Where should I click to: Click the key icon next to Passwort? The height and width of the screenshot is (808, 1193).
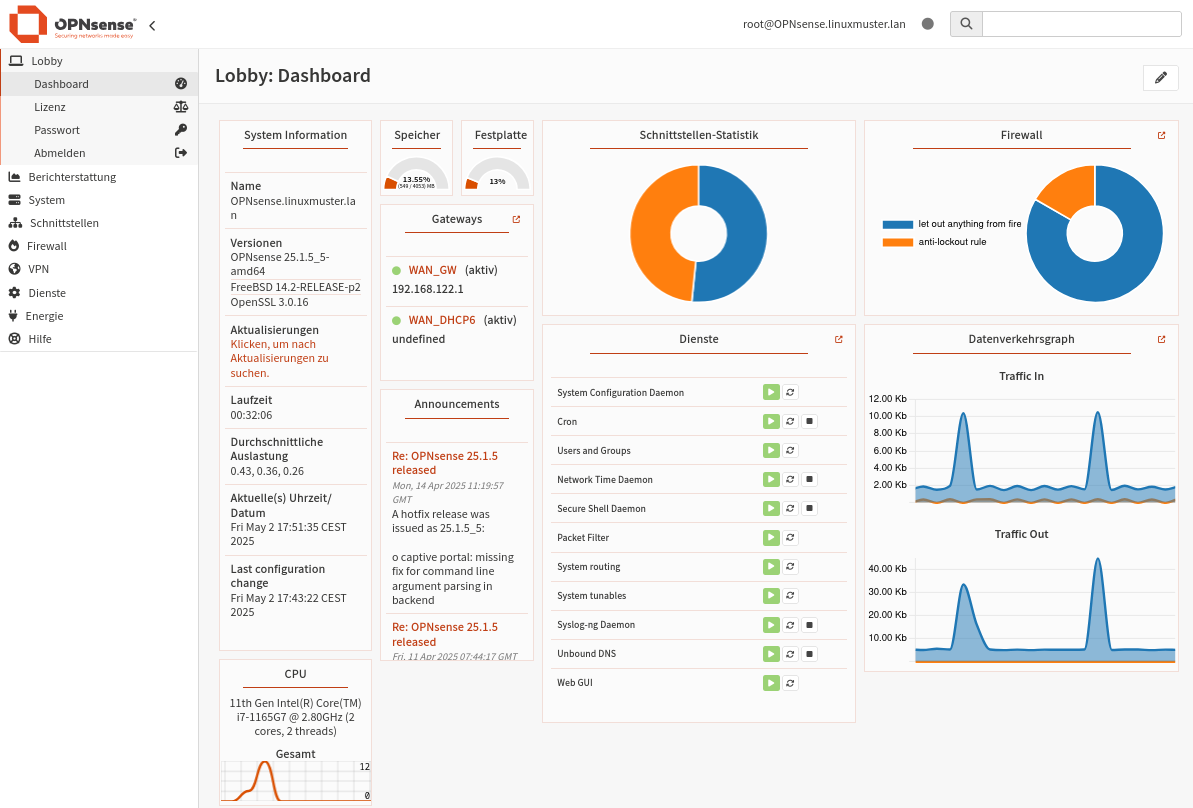181,129
